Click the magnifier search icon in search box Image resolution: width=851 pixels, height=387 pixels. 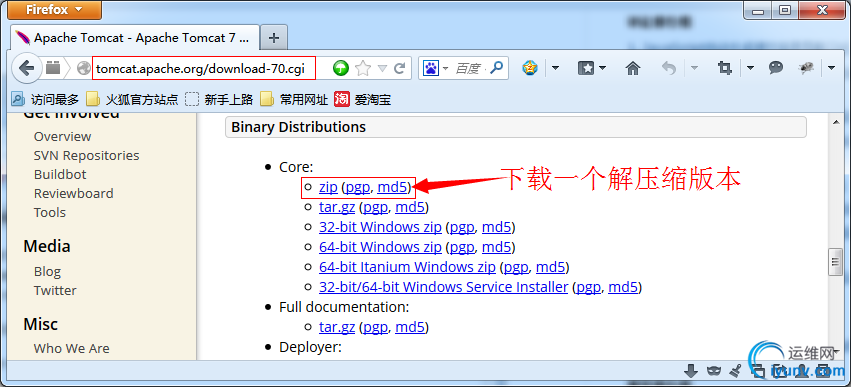click(x=496, y=68)
